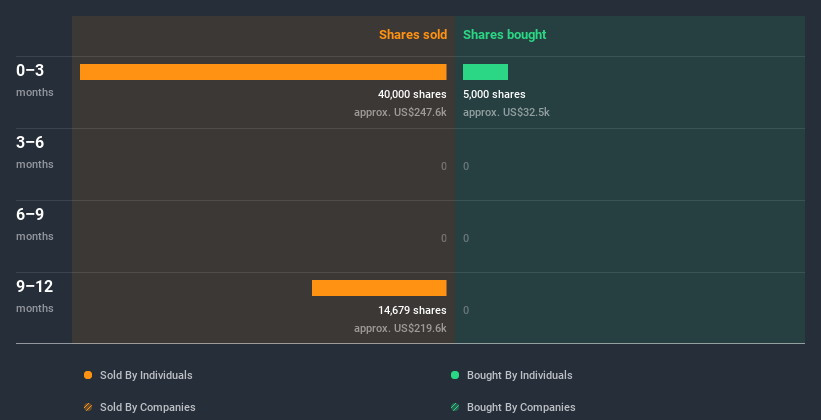
Task: Click the orange Sold By Individuals legend dot
Action: click(88, 375)
